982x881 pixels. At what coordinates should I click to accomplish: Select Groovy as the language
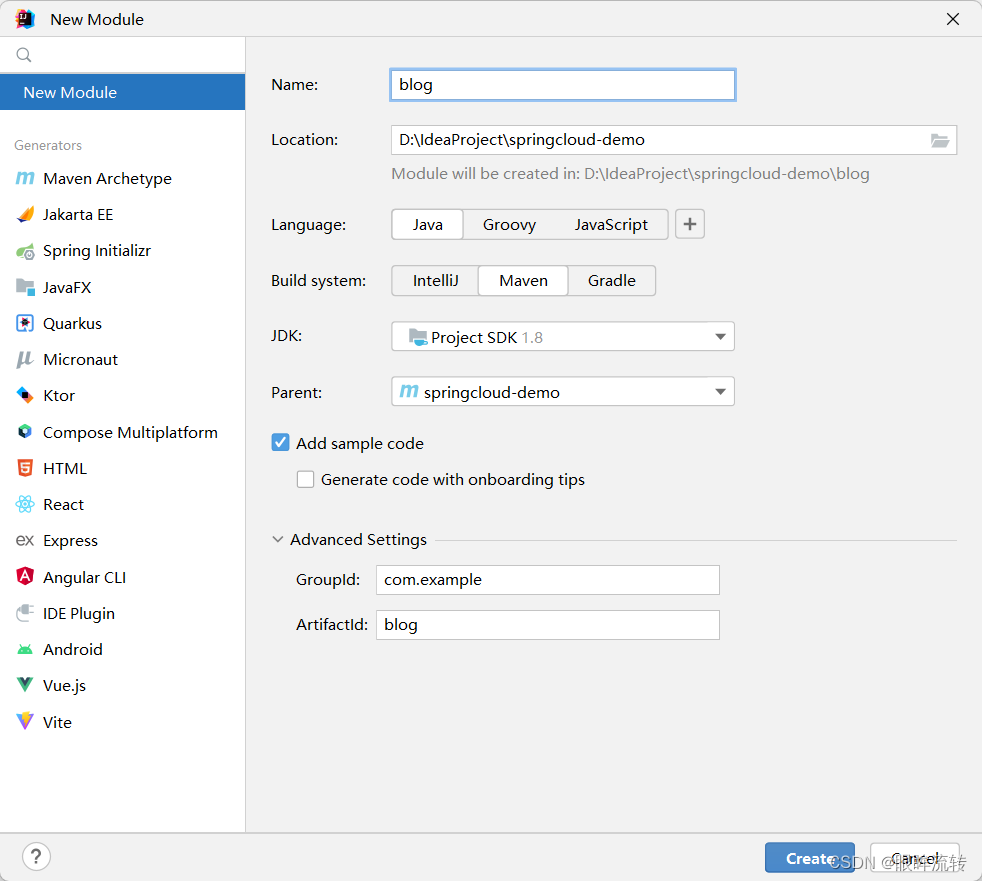[x=509, y=225]
